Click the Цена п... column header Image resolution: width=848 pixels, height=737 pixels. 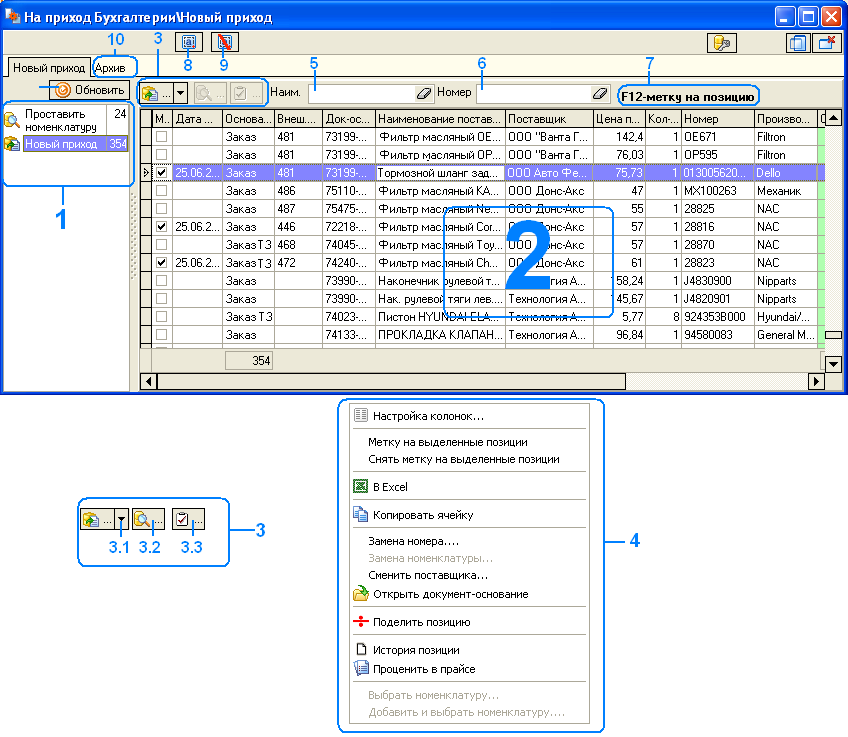(x=619, y=119)
